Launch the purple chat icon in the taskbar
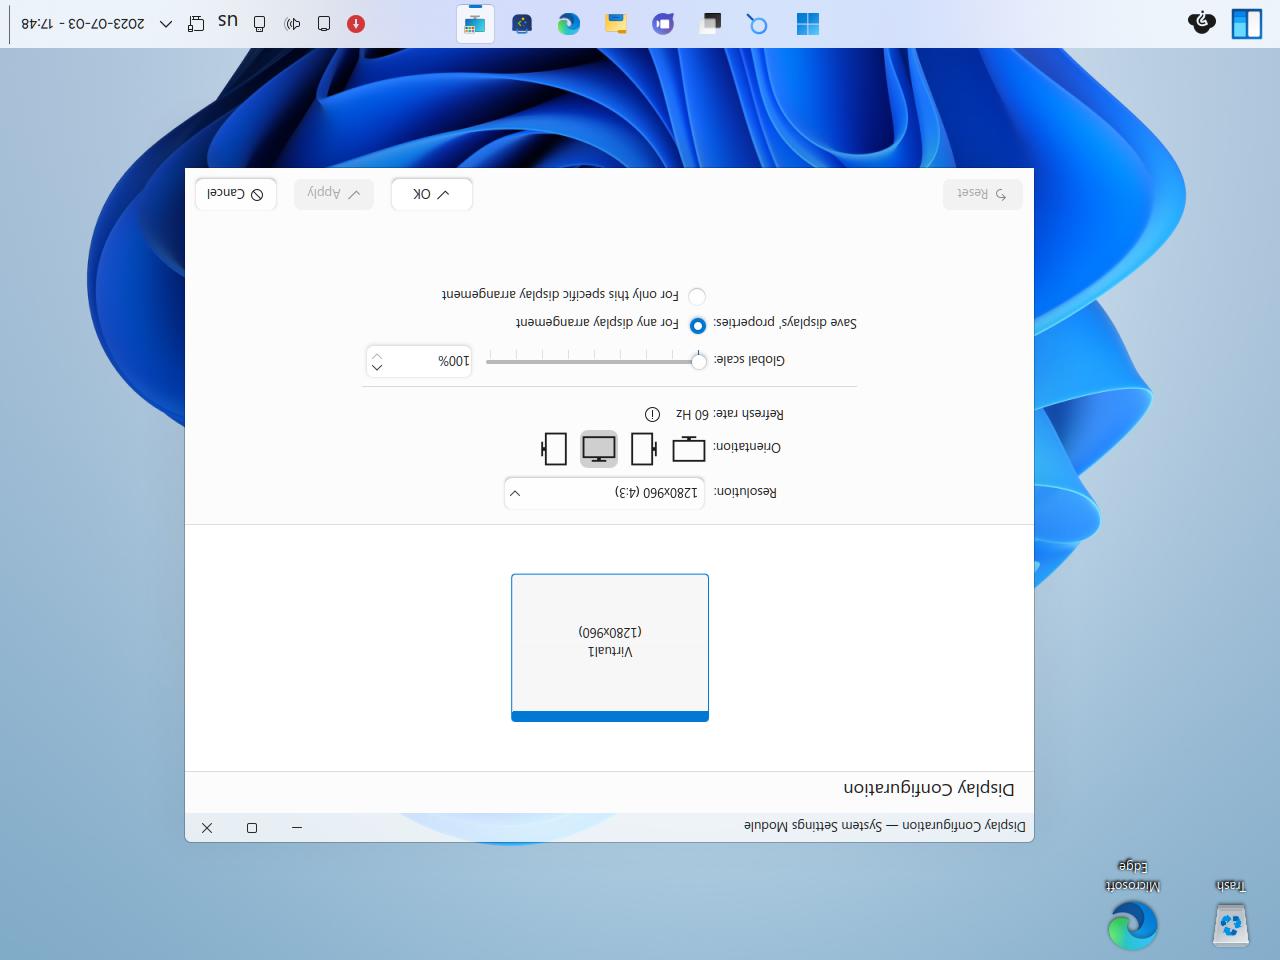 (x=663, y=24)
